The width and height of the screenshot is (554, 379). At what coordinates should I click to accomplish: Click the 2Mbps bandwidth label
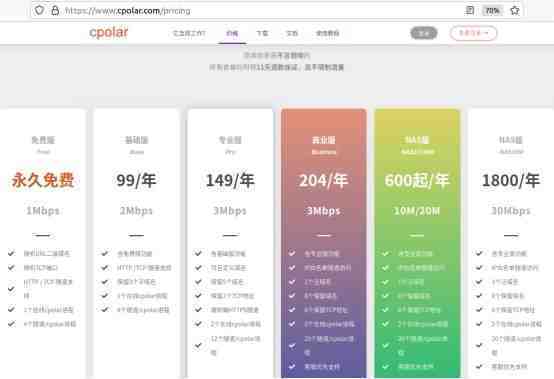point(136,211)
